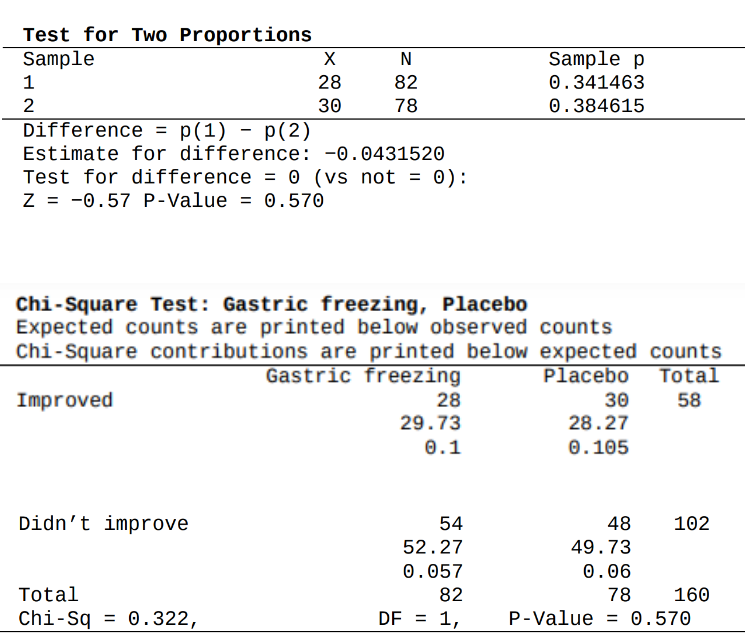Select expected count 29.73 under Gastric freezing
Viewport: 745px width, 640px height.
pyautogui.click(x=431, y=424)
